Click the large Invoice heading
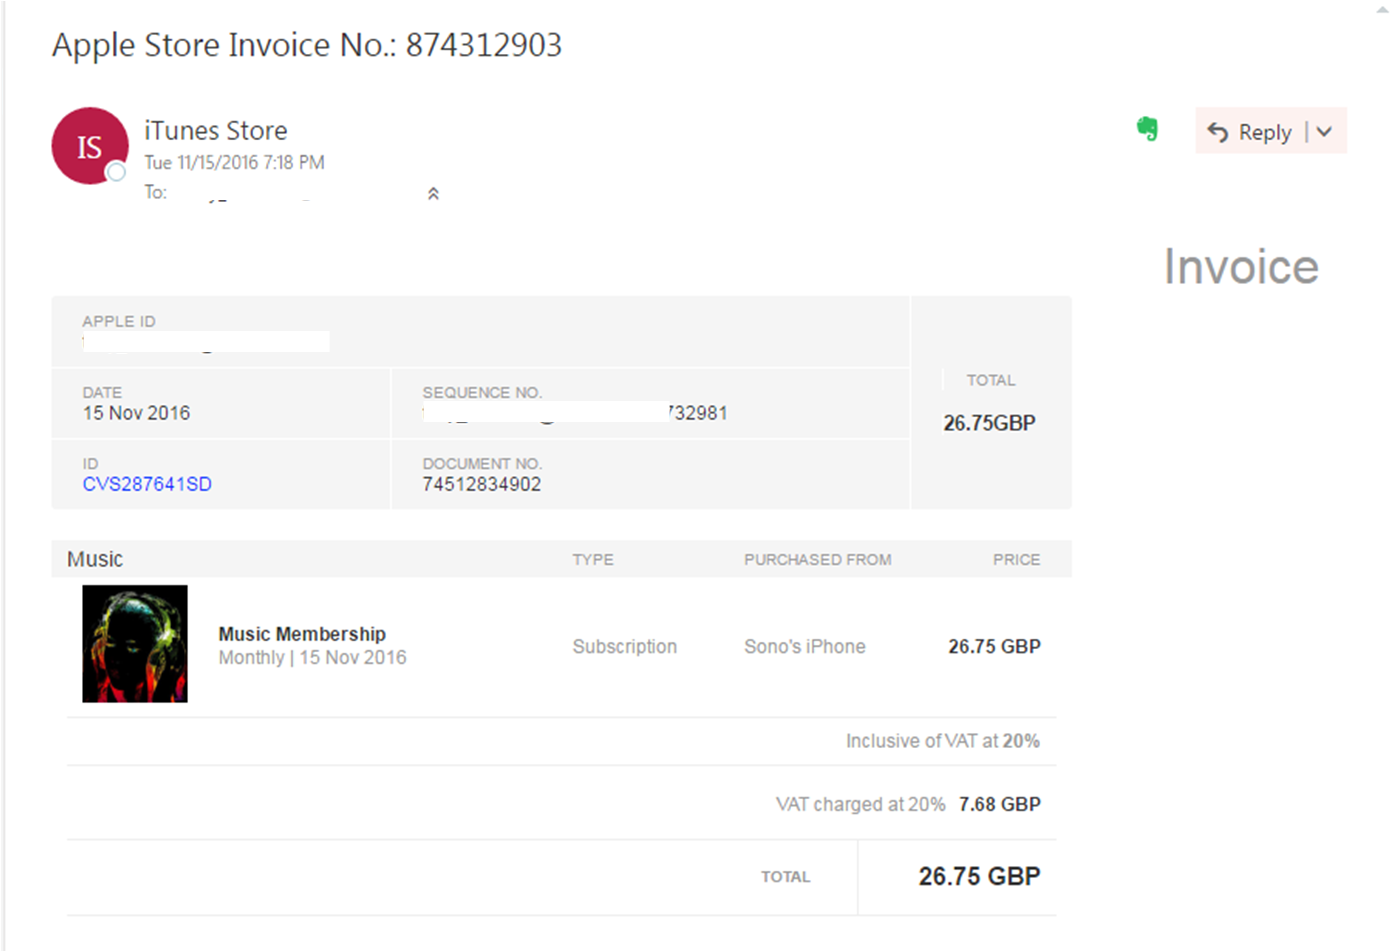Screen dimensions: 1397x952 [x=1241, y=267]
